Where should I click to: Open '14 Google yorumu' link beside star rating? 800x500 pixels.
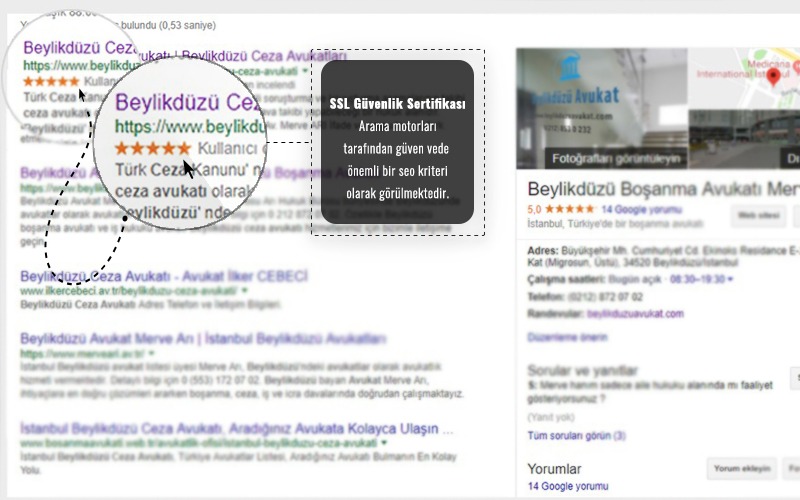(641, 209)
